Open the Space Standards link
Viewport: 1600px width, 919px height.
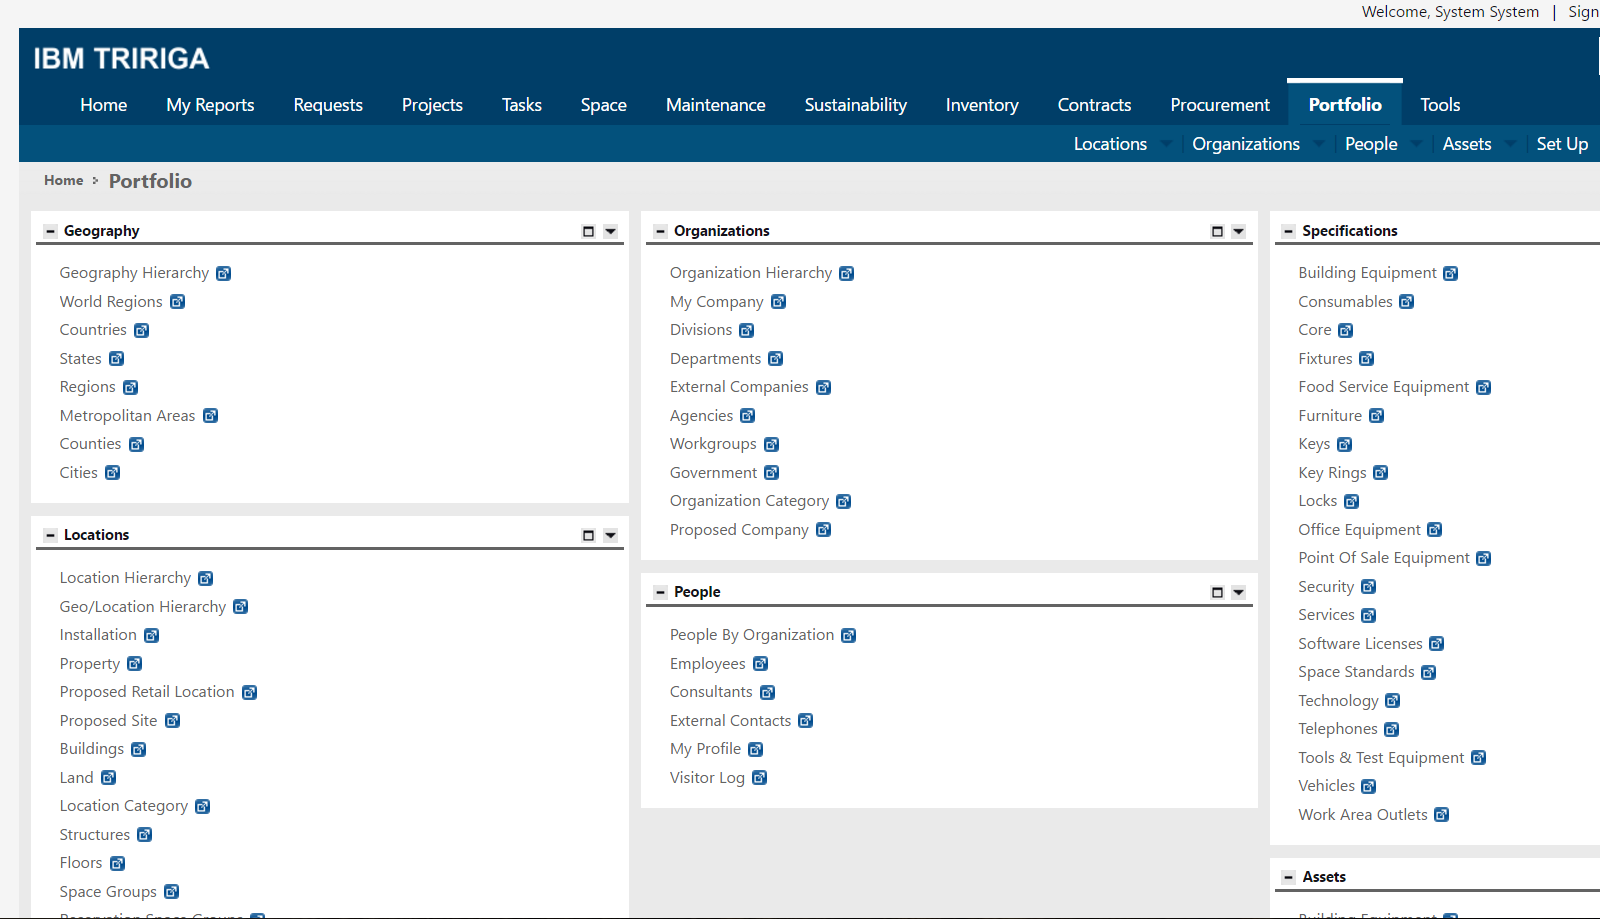[x=1356, y=672]
